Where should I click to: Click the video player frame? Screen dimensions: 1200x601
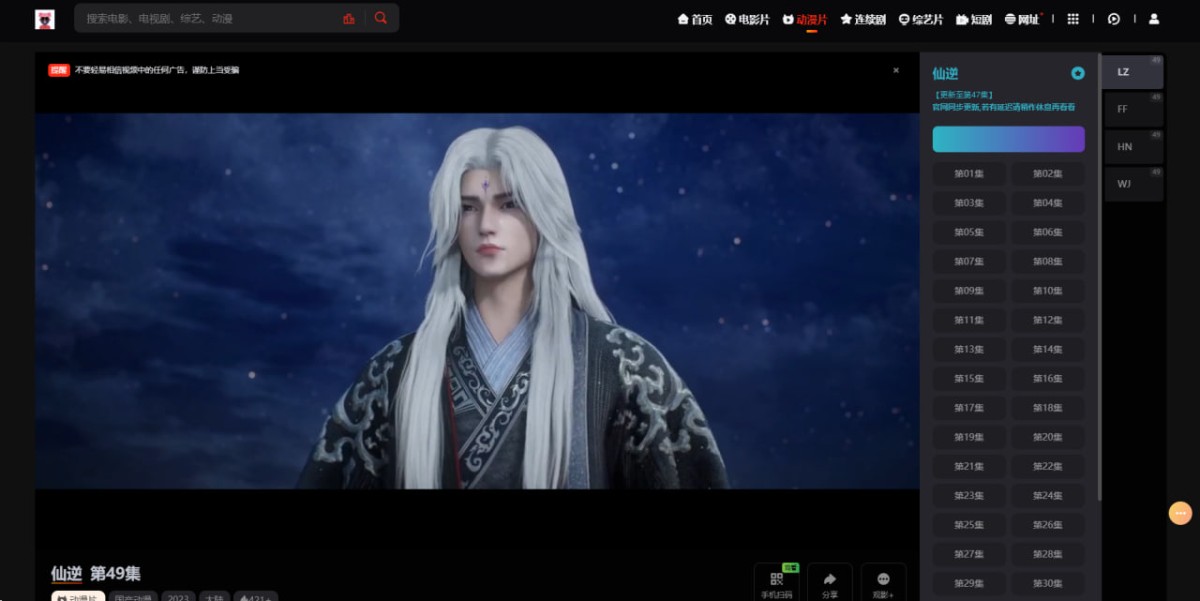477,300
